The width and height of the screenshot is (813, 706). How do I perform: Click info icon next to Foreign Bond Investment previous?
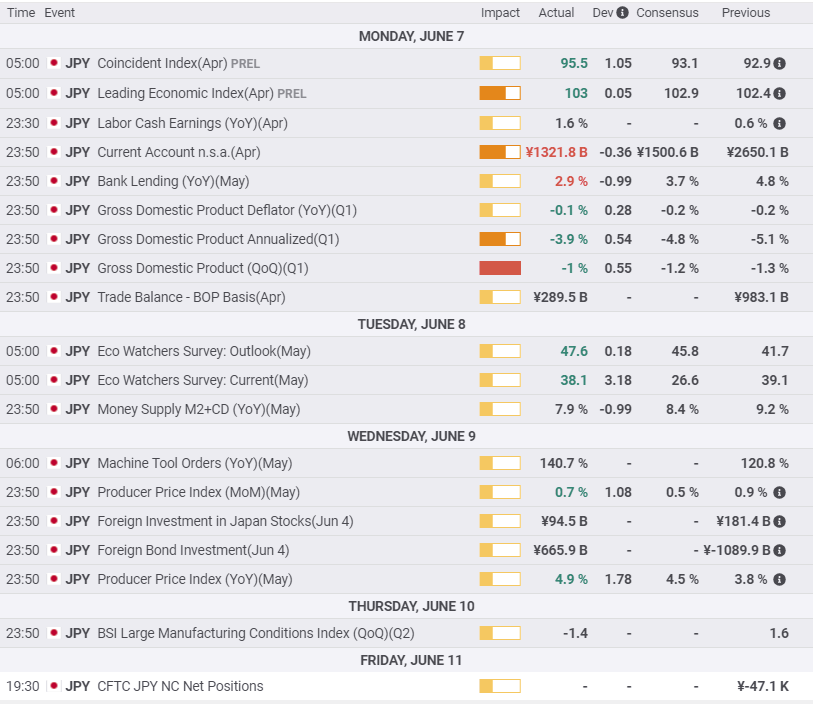[780, 550]
